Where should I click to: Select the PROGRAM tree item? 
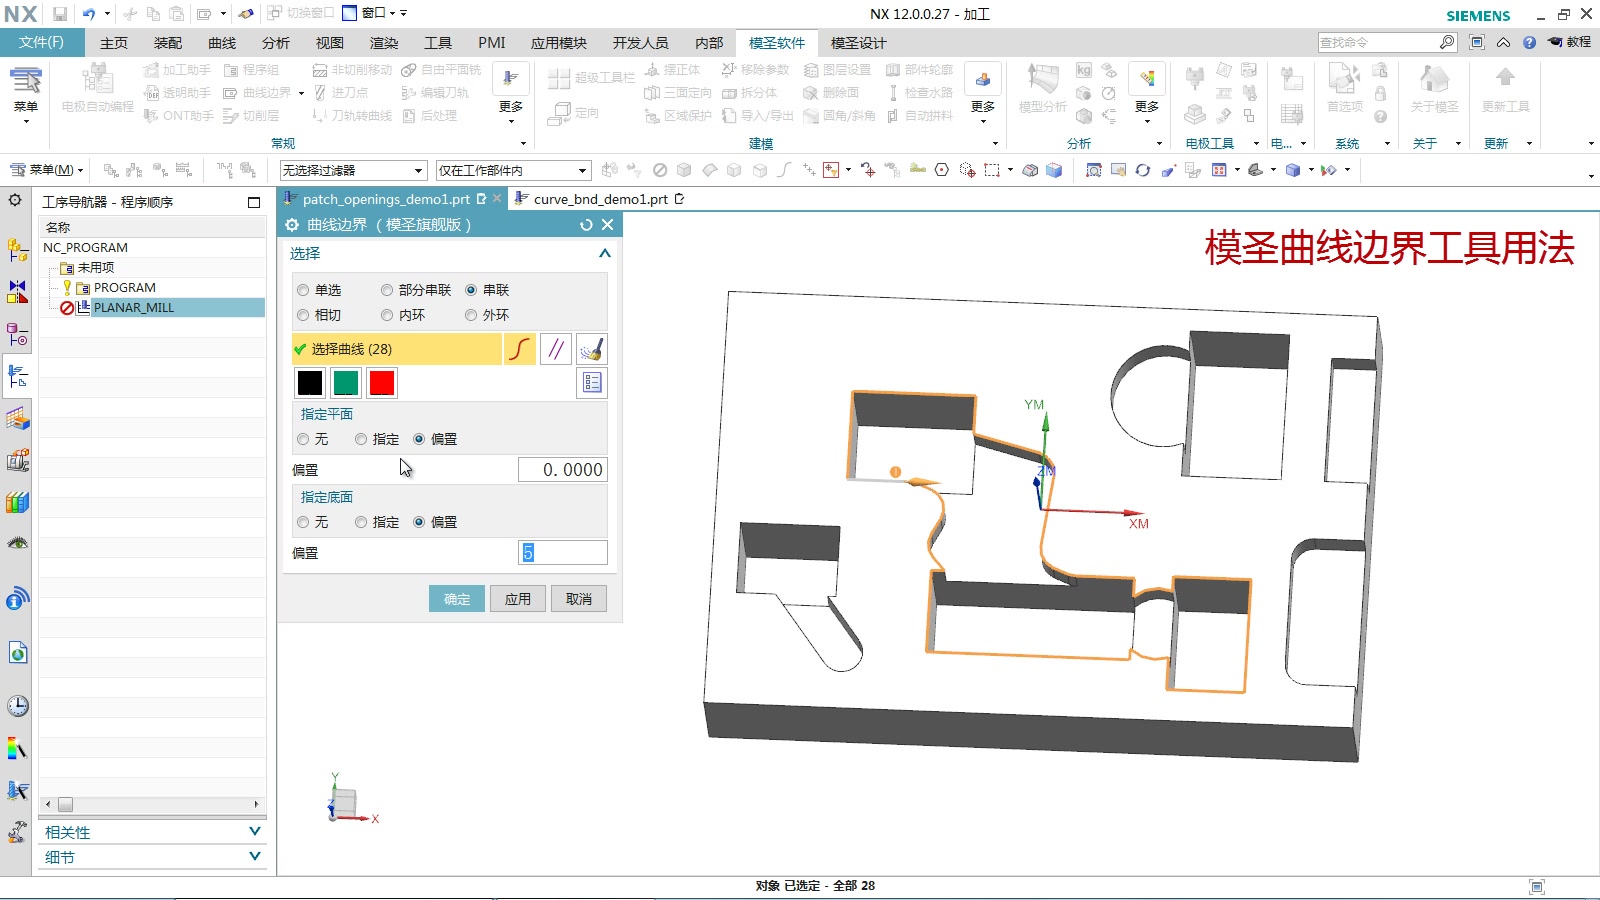point(125,288)
